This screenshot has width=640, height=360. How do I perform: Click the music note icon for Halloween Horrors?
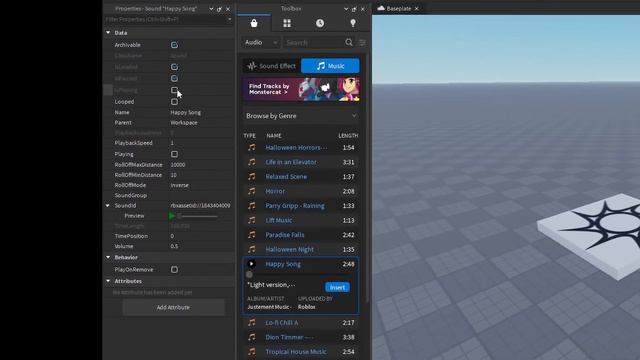(x=252, y=147)
